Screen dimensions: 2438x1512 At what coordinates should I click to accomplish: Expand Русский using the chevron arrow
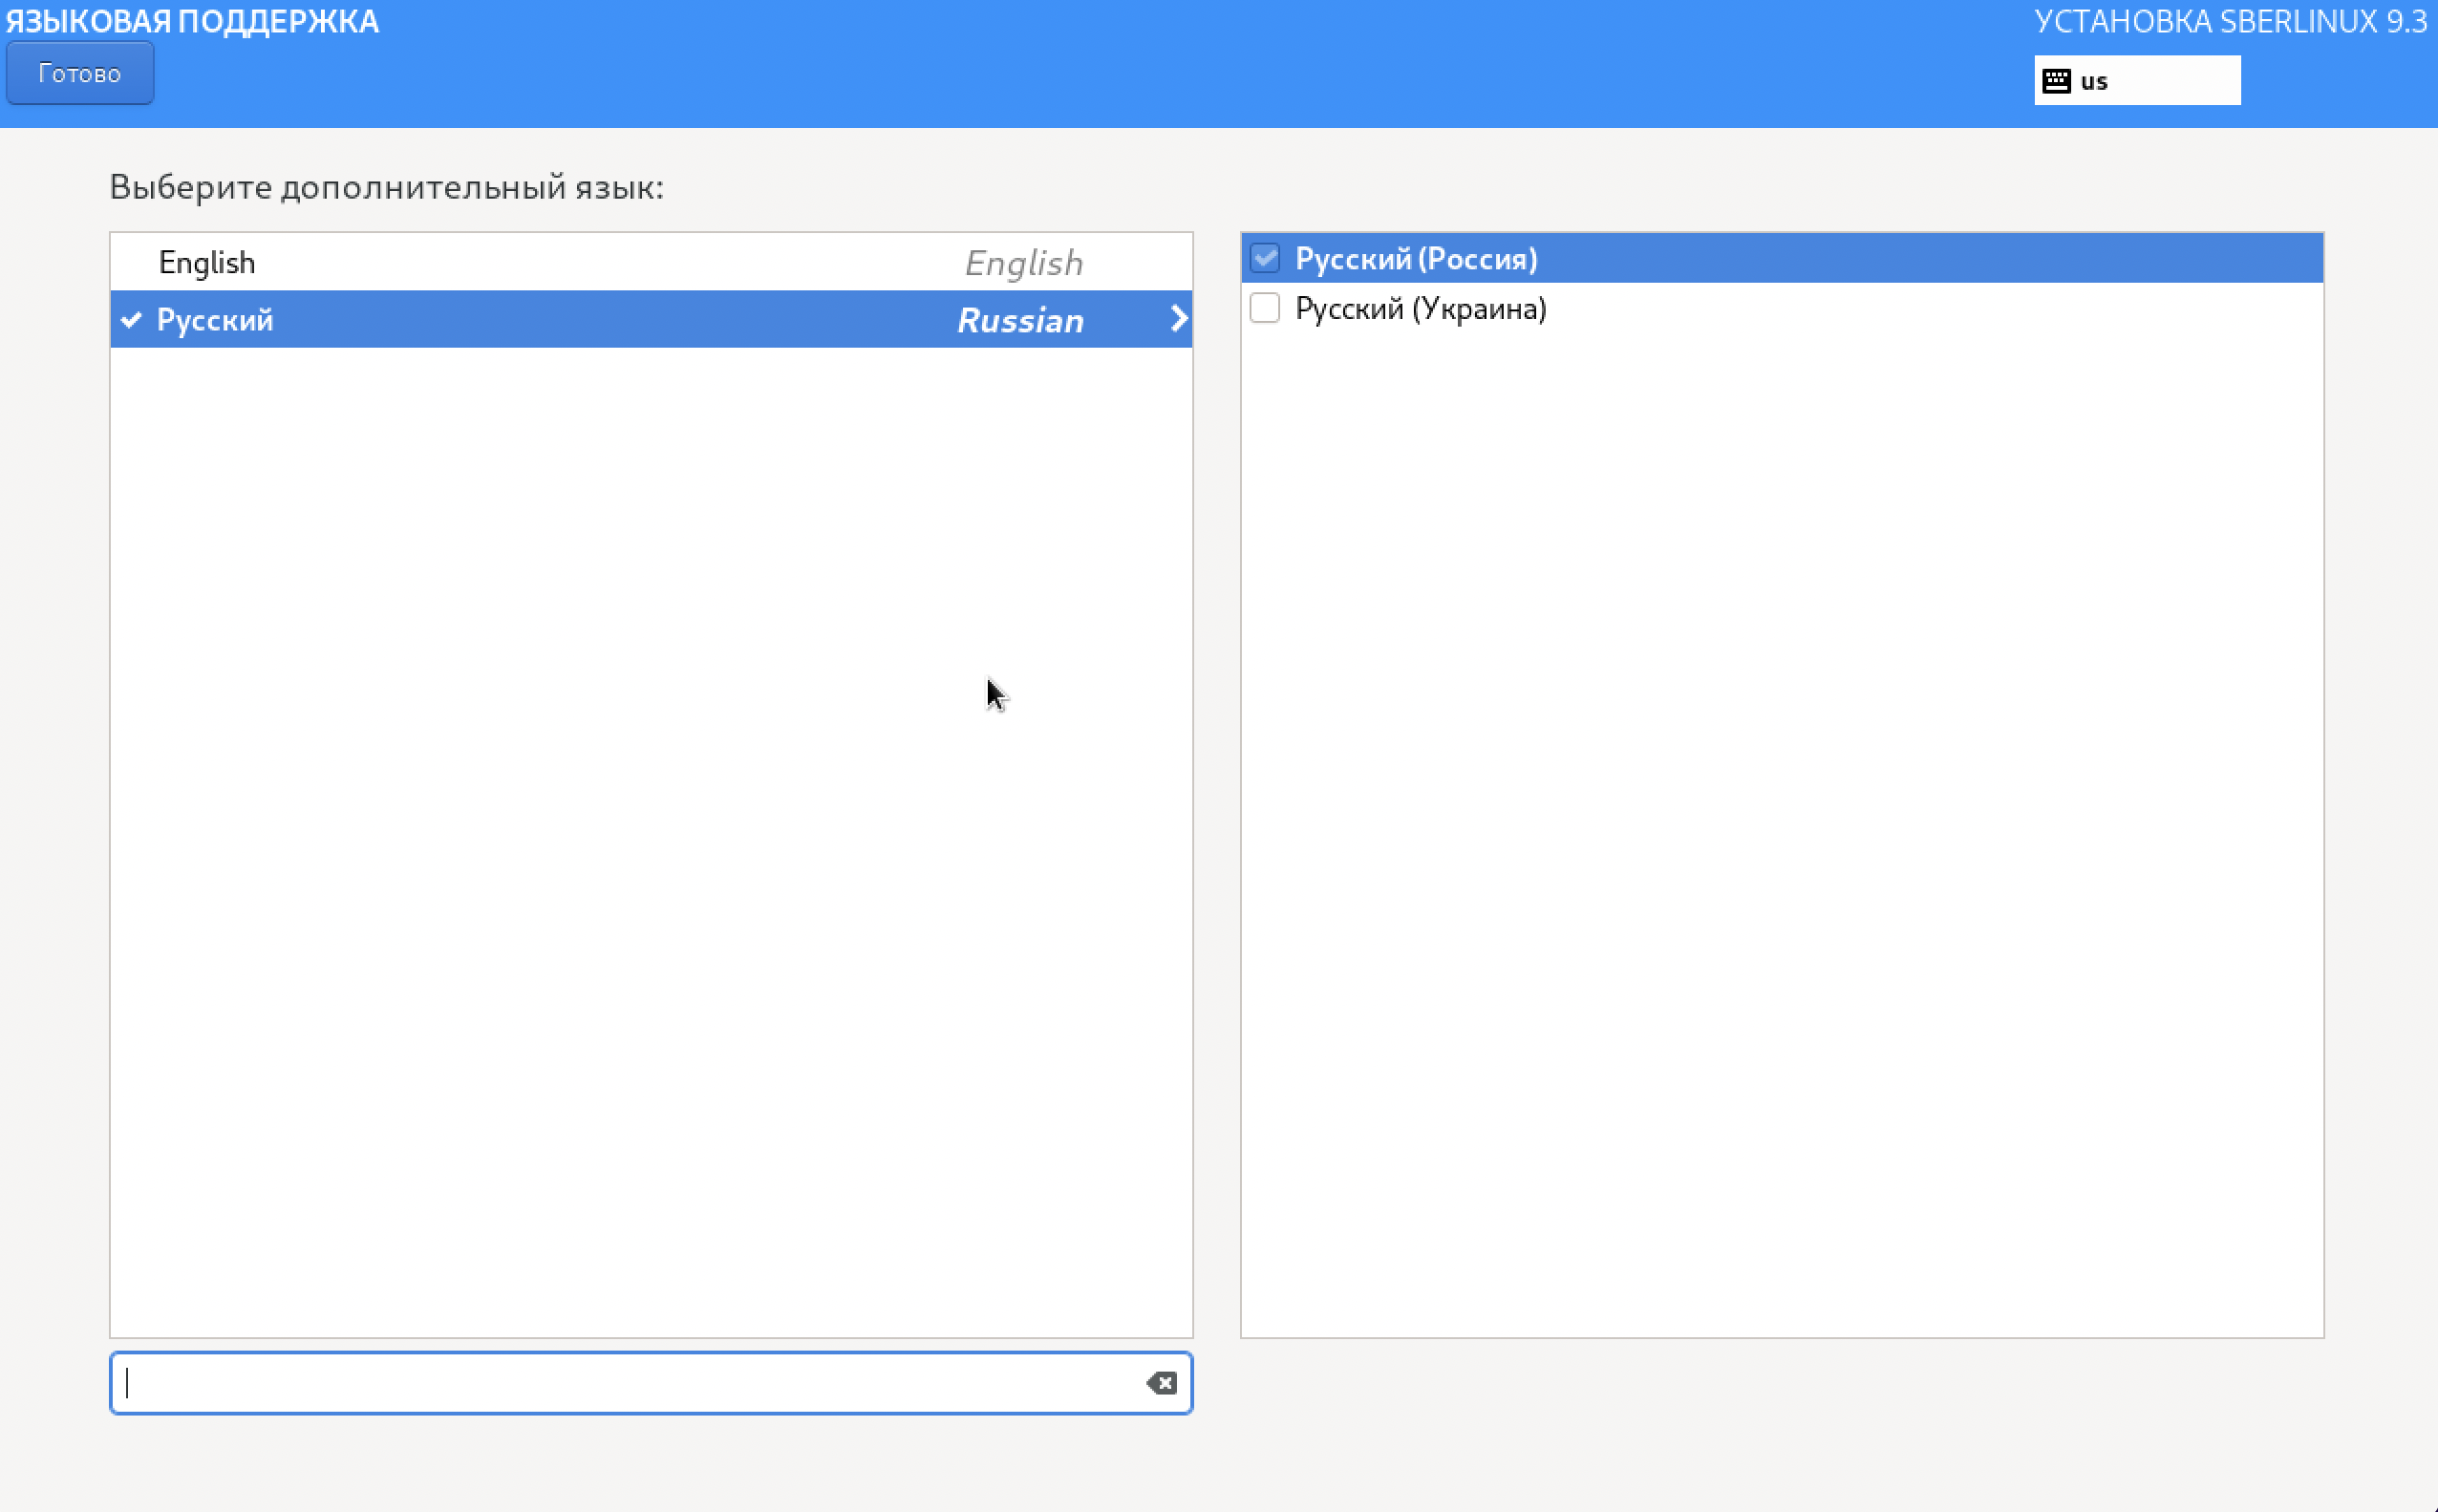pos(1178,319)
